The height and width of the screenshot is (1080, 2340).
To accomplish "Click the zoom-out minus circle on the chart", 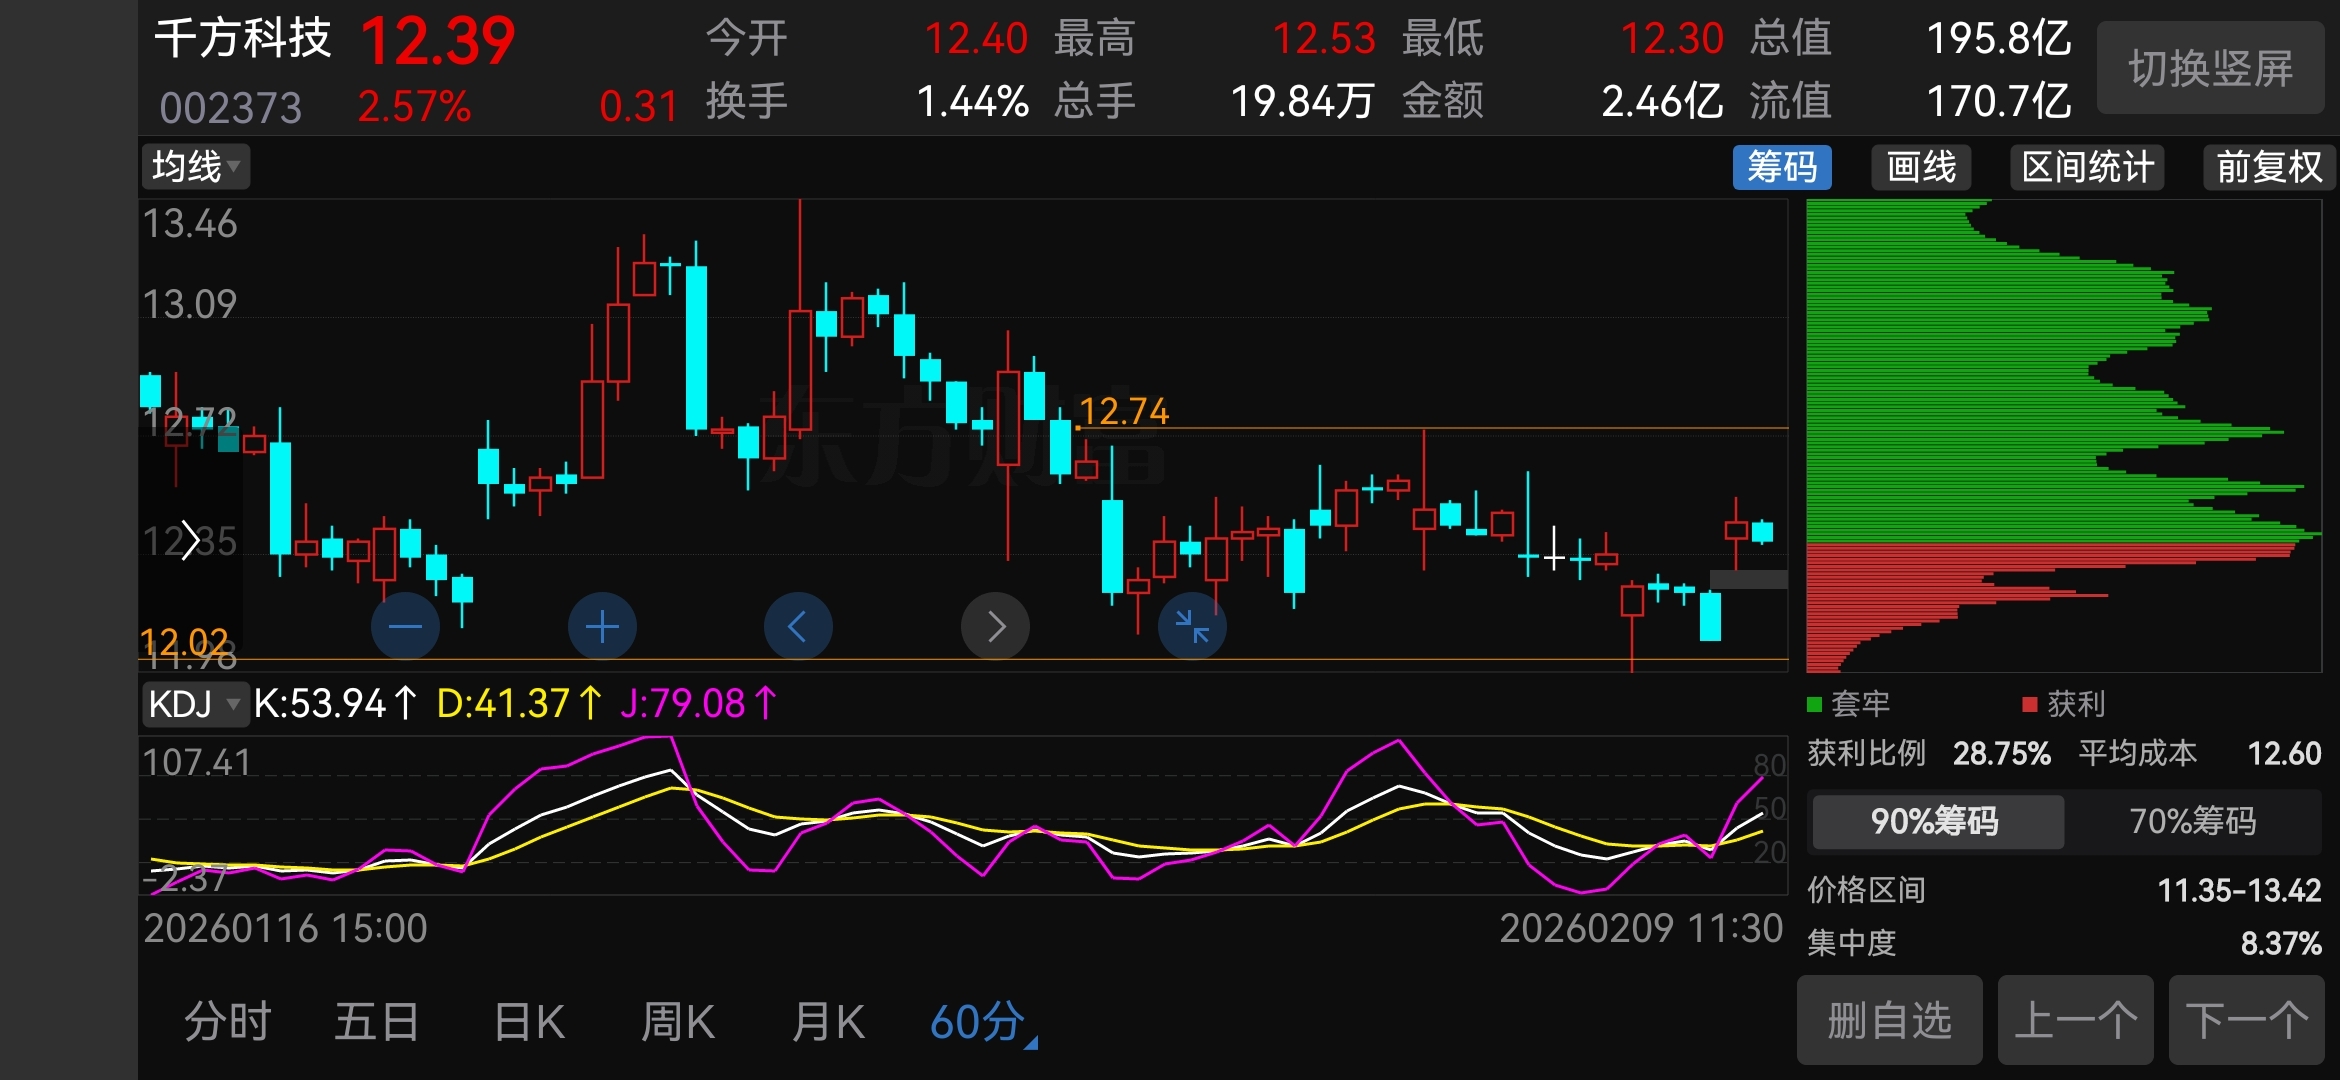I will 405,627.
